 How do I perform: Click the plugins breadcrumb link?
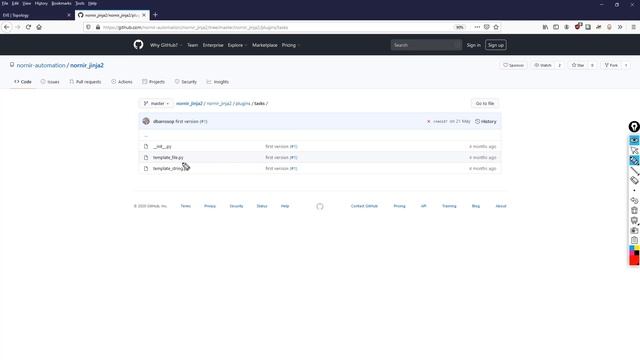tap(243, 104)
